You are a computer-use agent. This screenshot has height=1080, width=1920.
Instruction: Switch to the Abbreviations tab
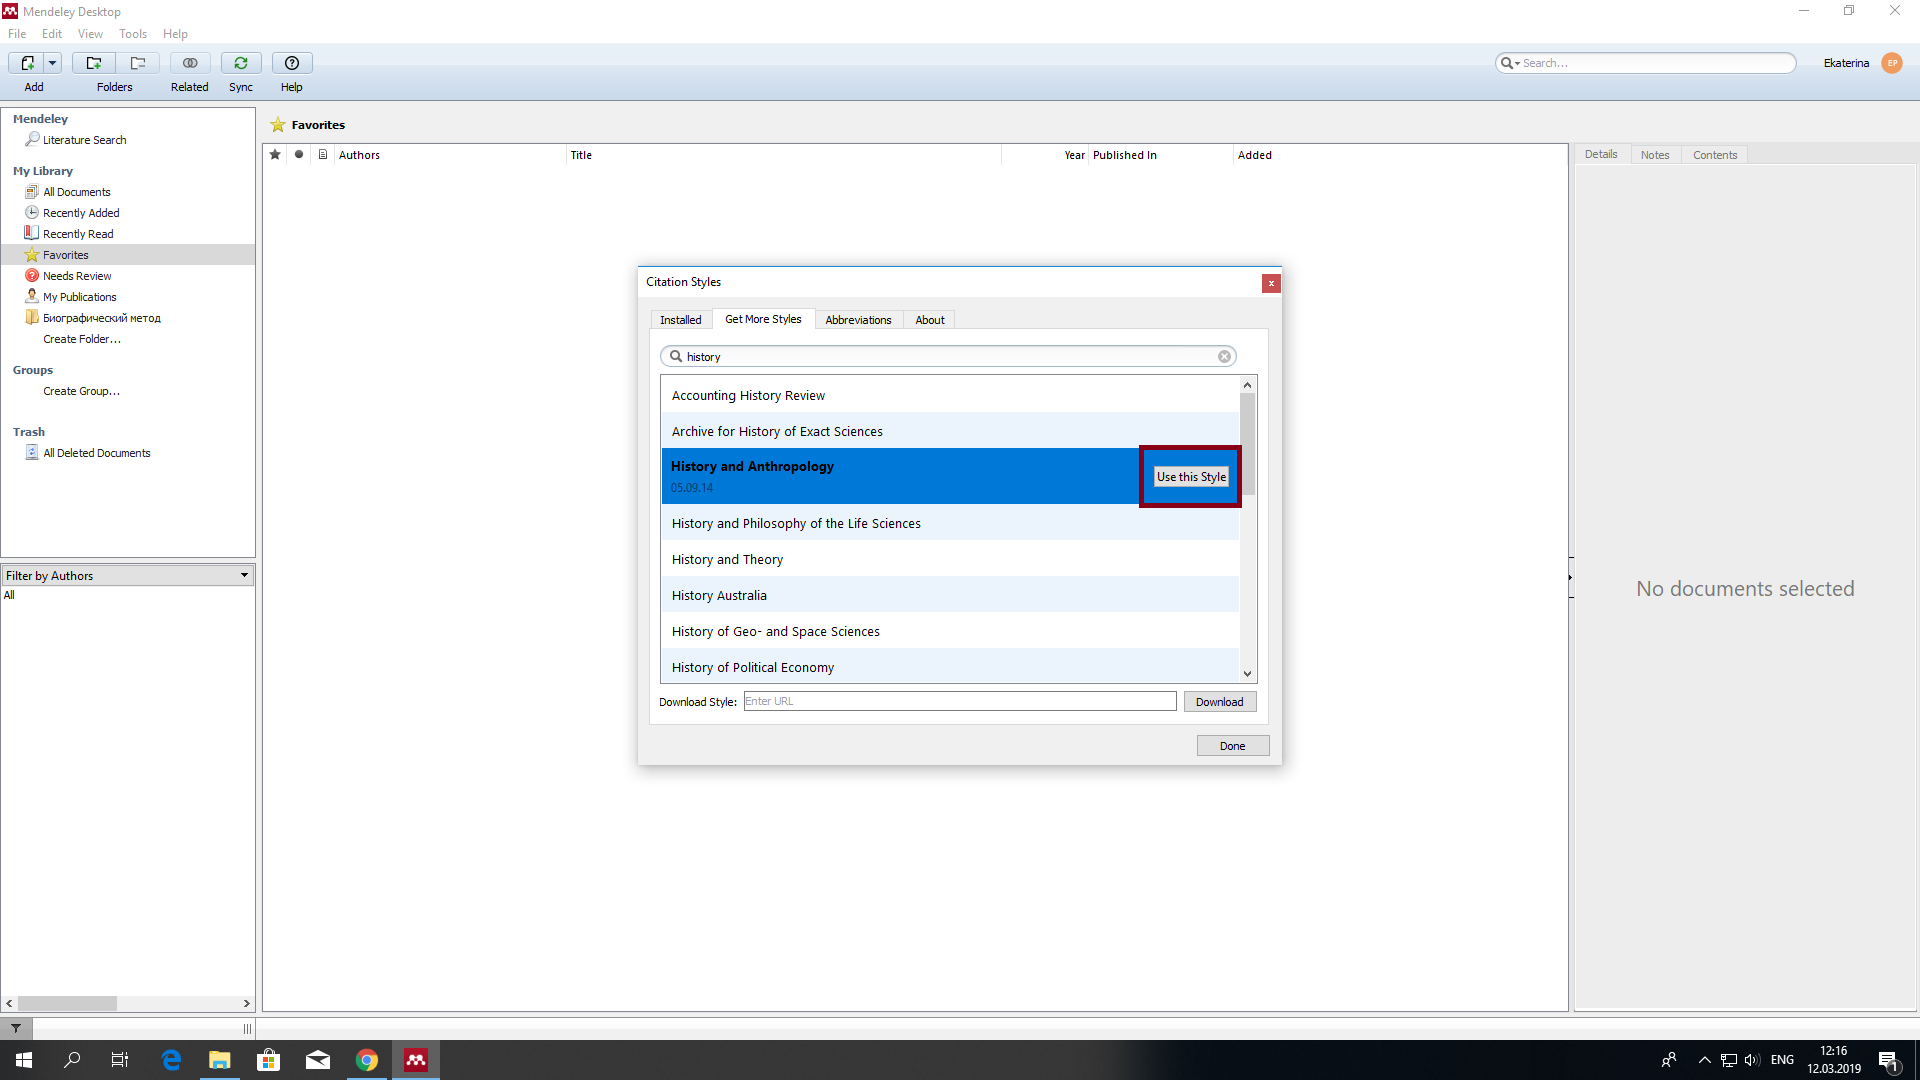click(858, 320)
